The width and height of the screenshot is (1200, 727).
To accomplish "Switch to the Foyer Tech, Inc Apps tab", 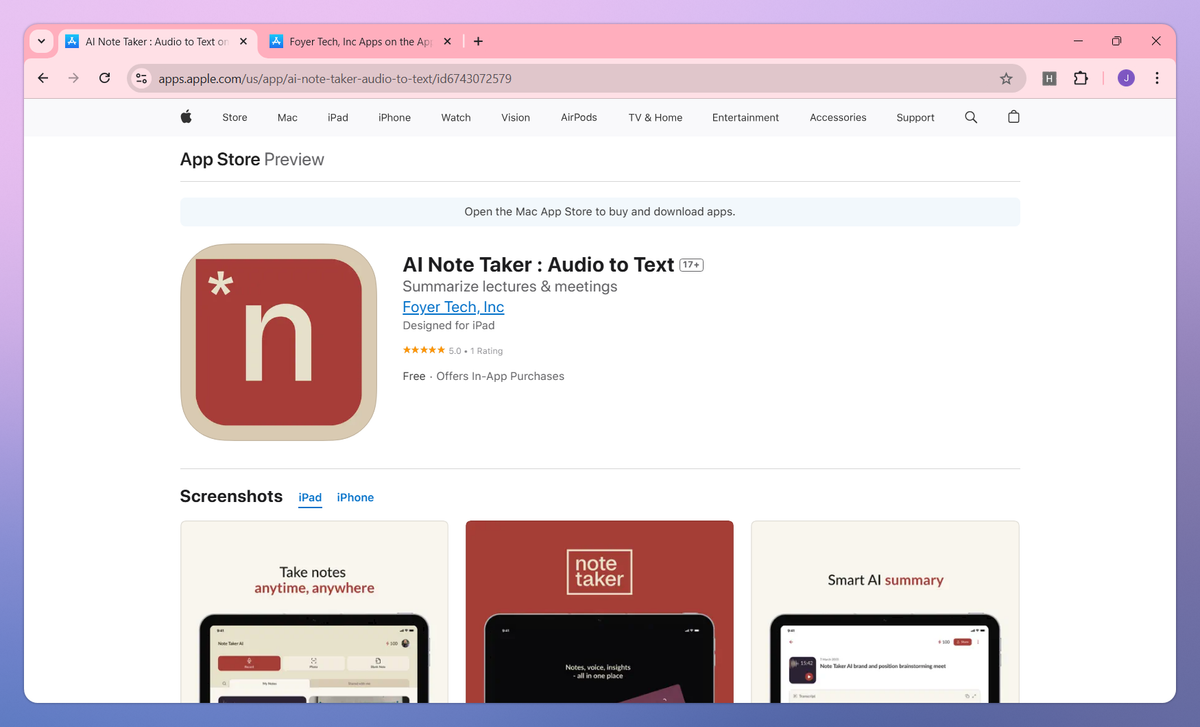I will point(360,42).
